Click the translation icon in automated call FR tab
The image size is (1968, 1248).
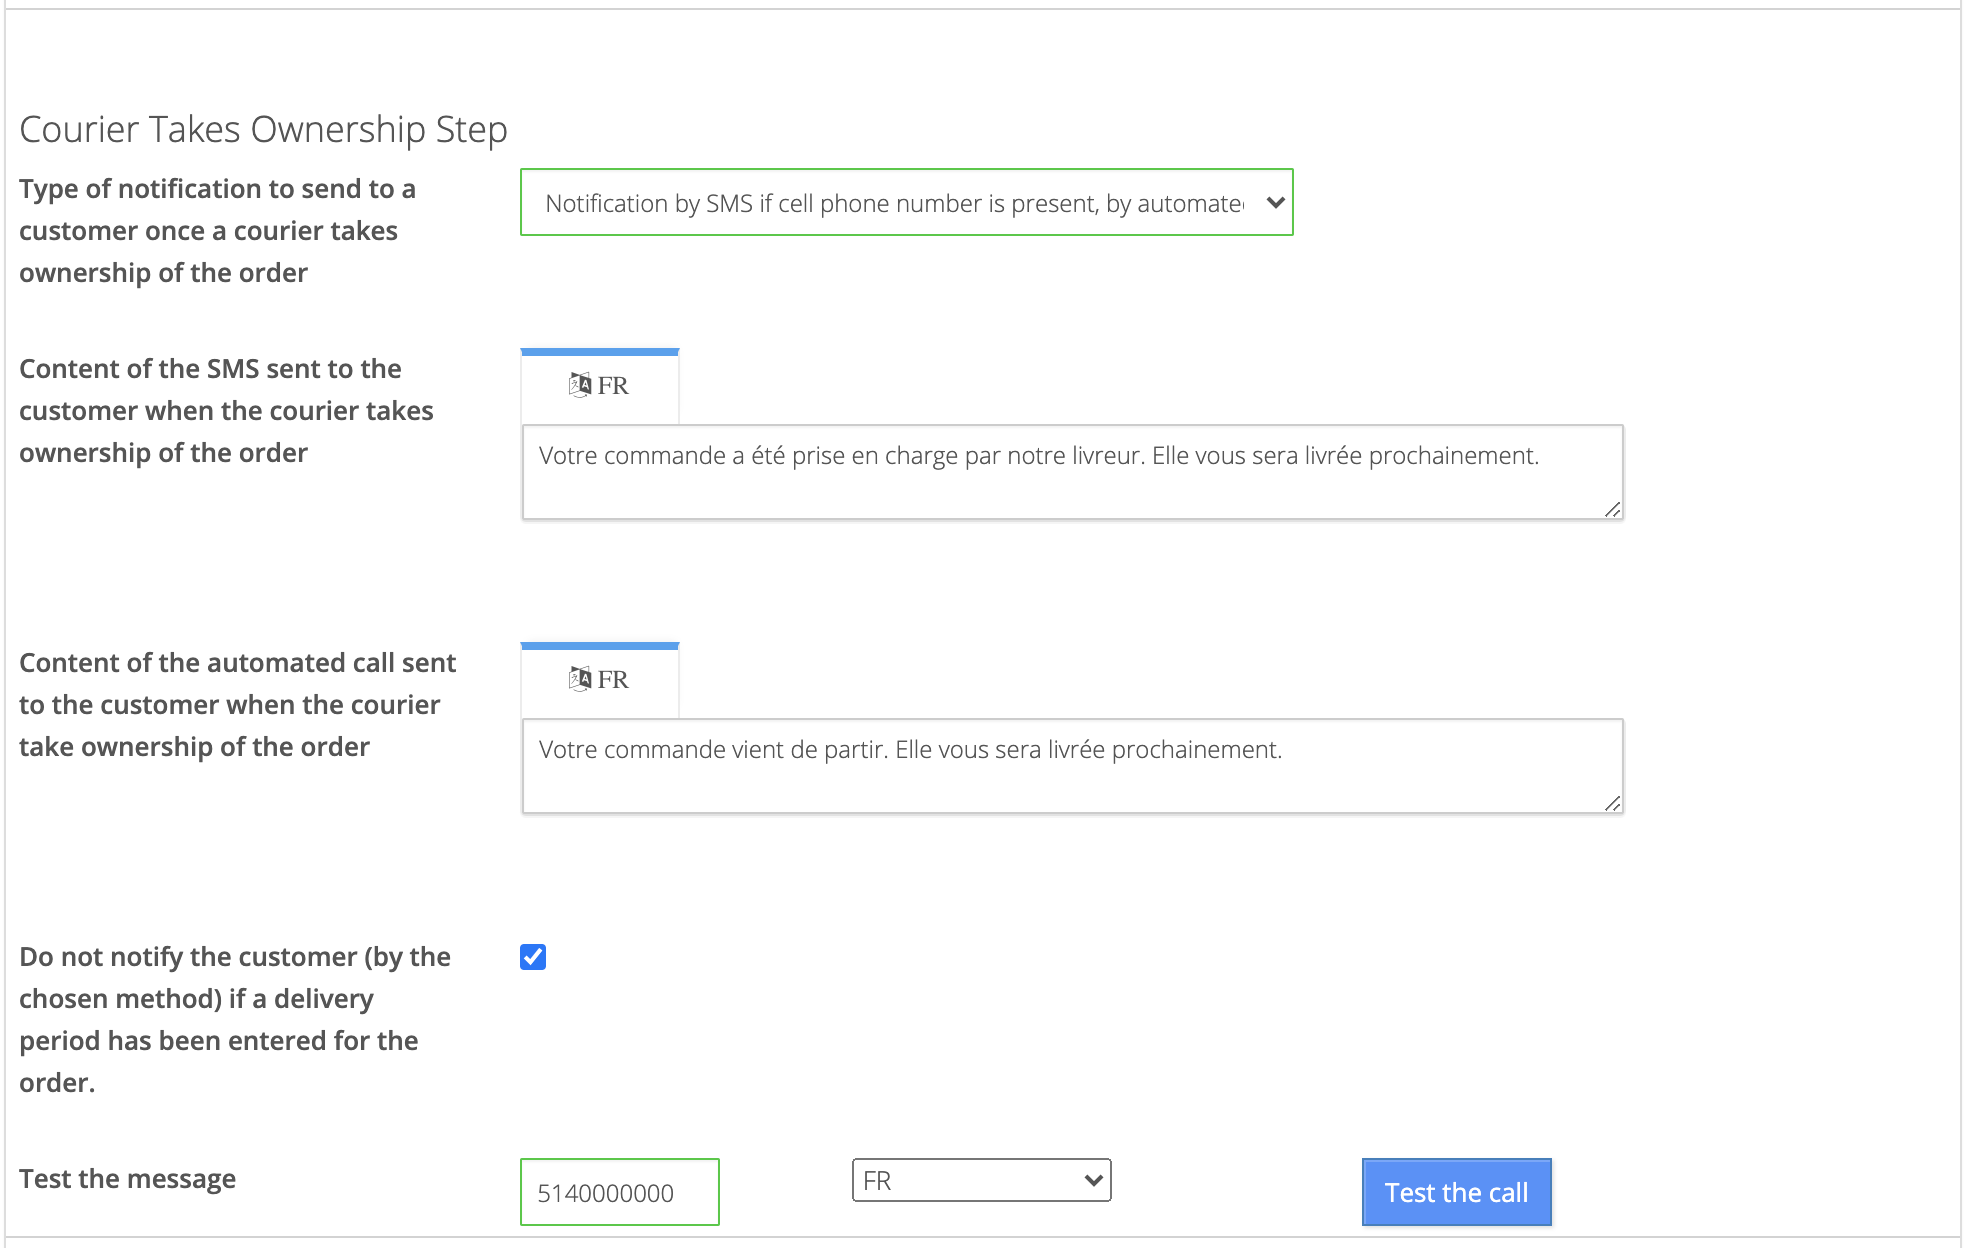click(x=580, y=679)
